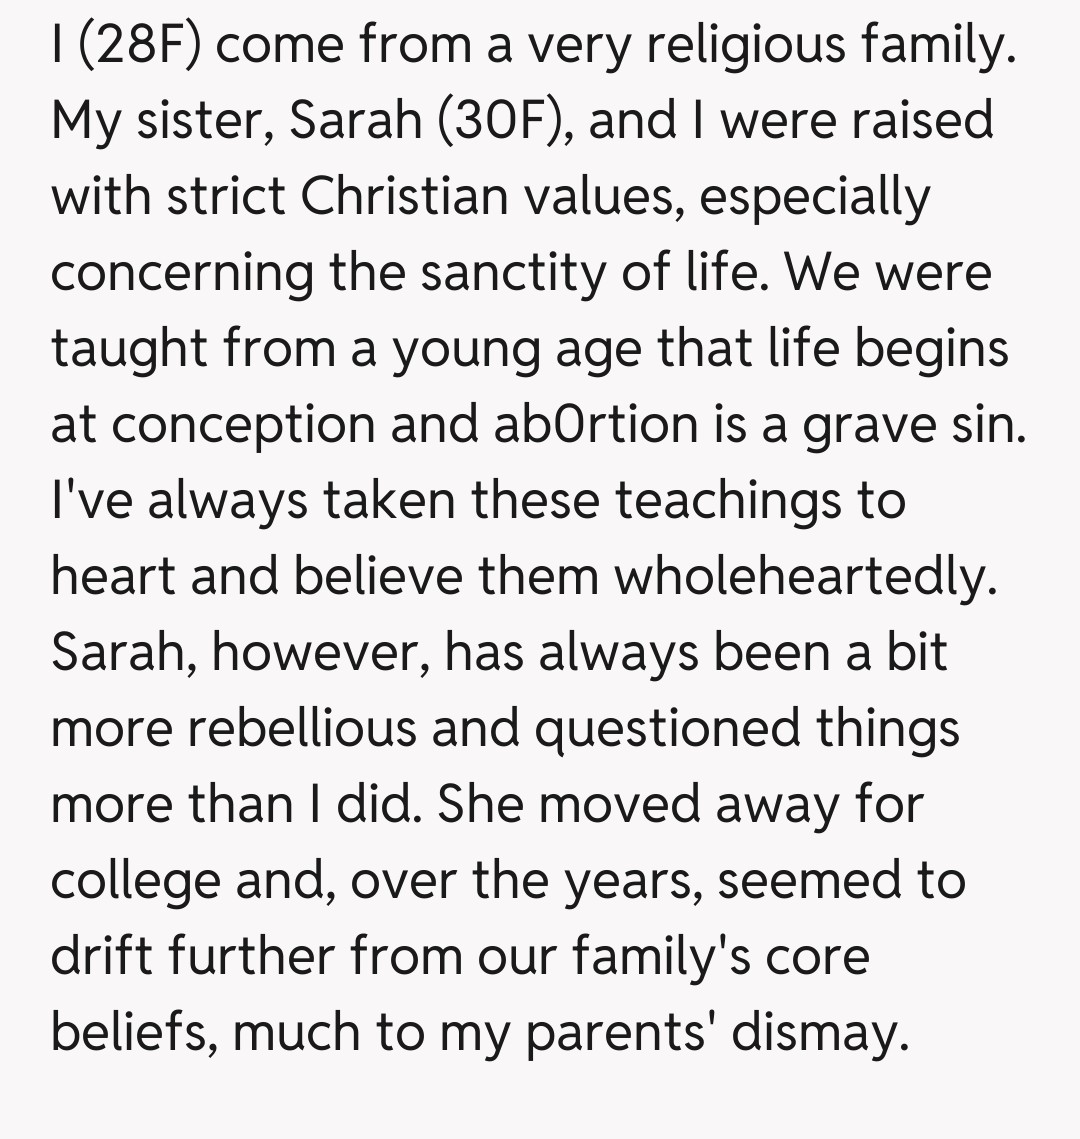Click the word "heart"

[x=112, y=577]
